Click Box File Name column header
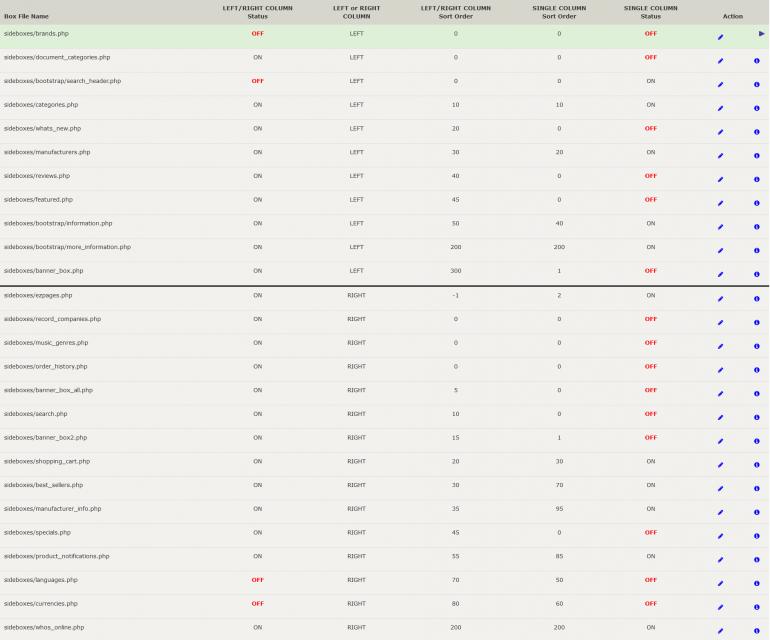770x640 pixels. click(27, 16)
